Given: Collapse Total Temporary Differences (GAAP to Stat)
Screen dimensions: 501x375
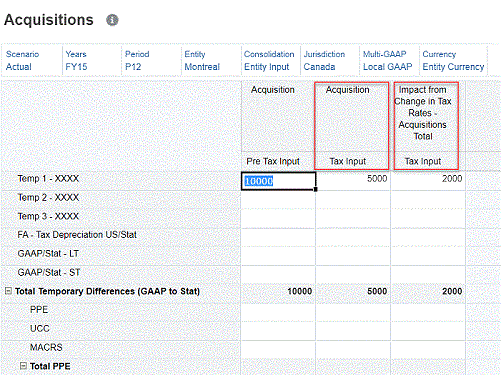Looking at the screenshot, I should pyautogui.click(x=8, y=291).
